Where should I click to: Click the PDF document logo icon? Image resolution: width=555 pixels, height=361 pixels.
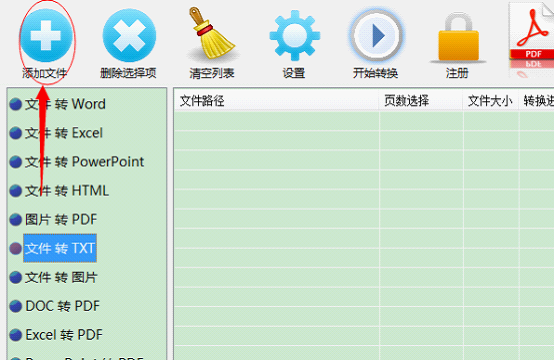click(532, 39)
